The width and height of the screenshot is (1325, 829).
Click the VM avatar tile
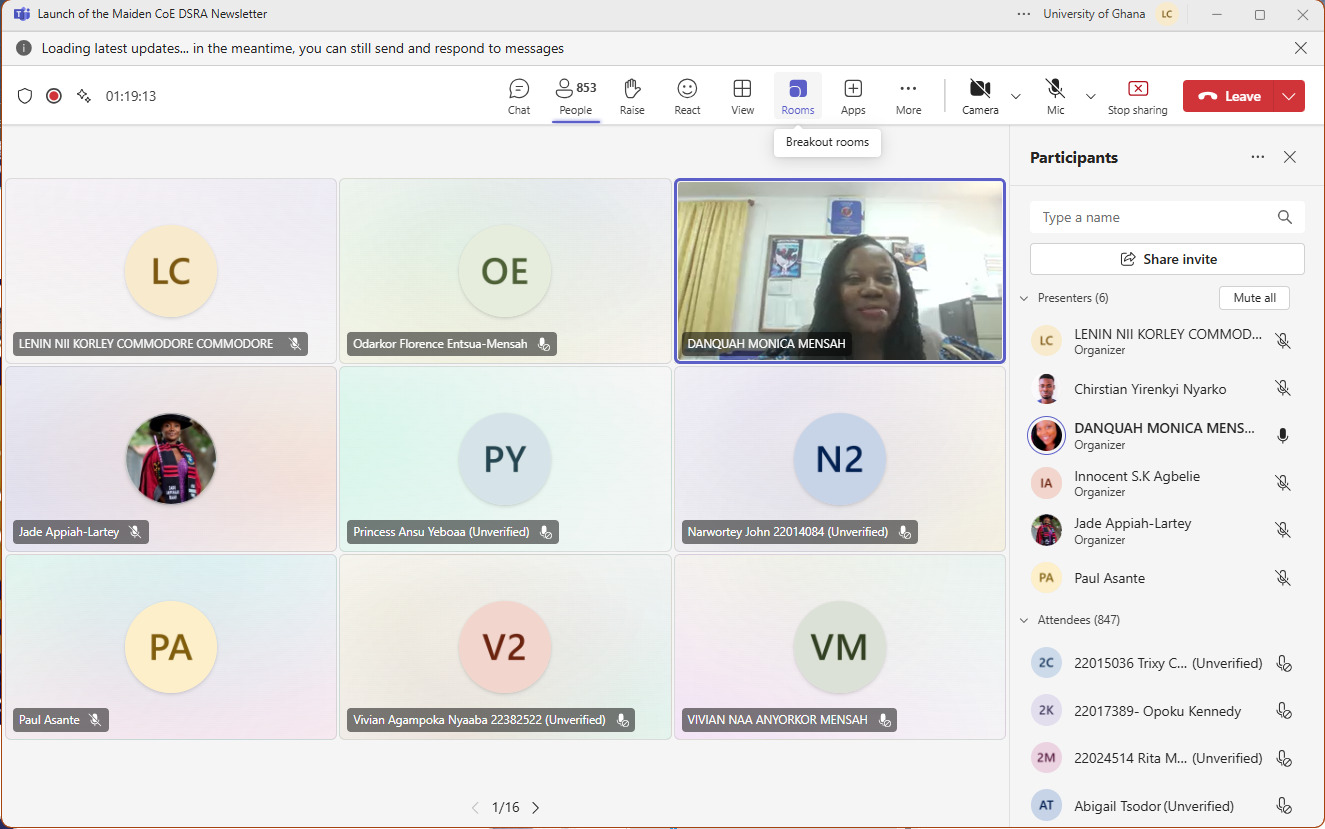pyautogui.click(x=840, y=647)
